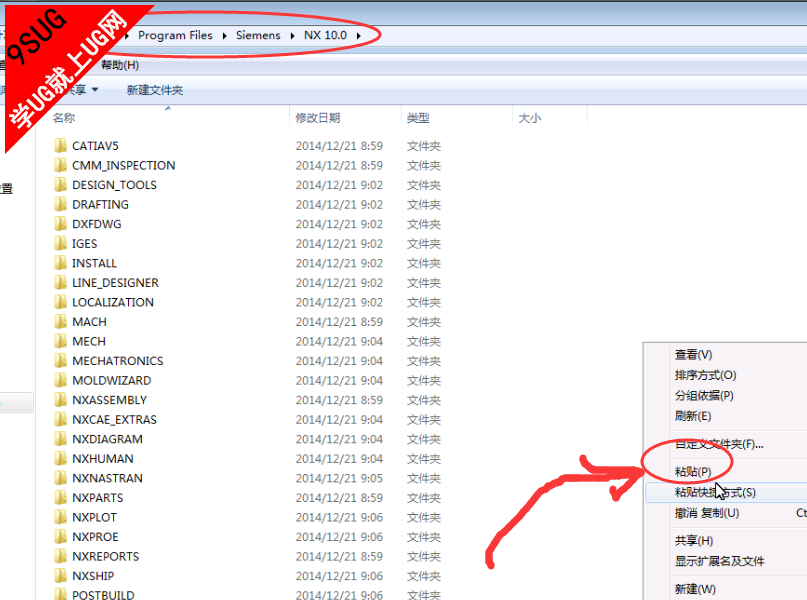The image size is (807, 600).
Task: Select the NXPLOT folder icon
Action: coord(60,517)
